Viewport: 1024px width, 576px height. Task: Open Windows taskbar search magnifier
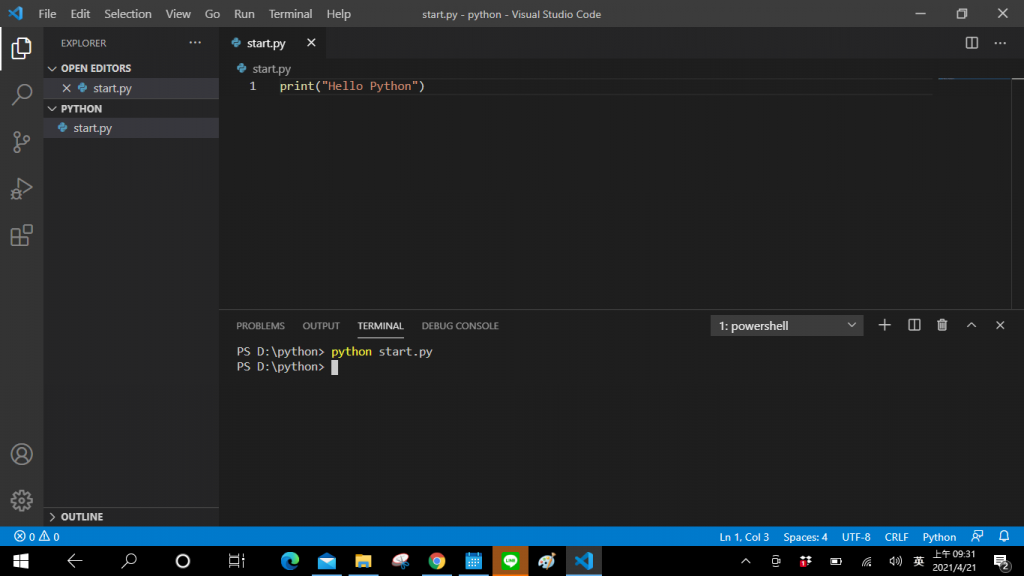(129, 561)
